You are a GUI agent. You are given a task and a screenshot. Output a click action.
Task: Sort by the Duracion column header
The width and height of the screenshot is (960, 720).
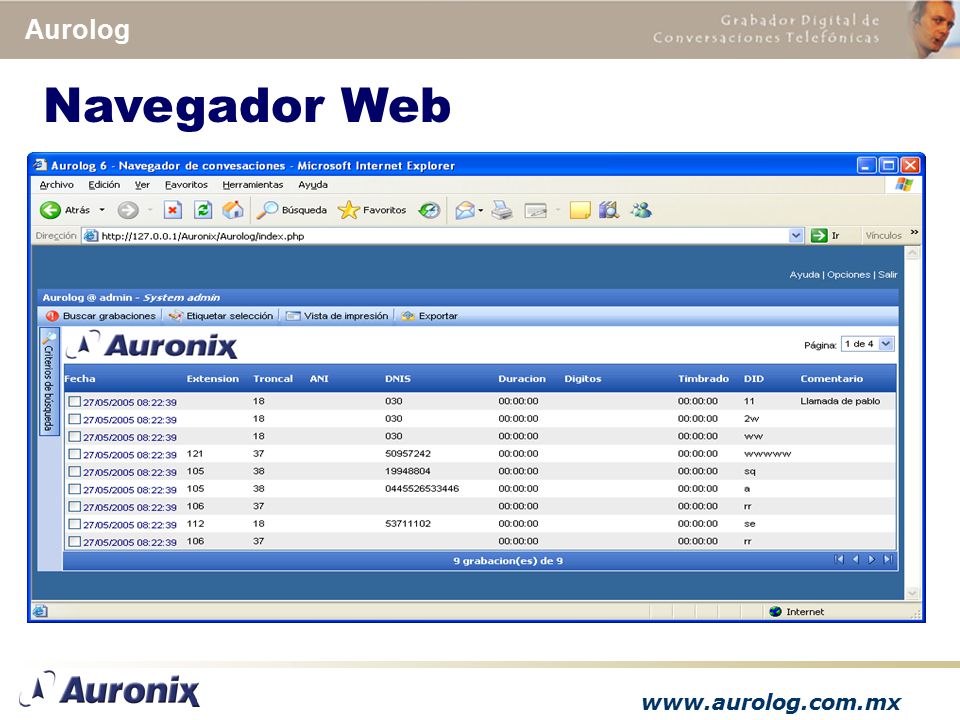click(522, 379)
